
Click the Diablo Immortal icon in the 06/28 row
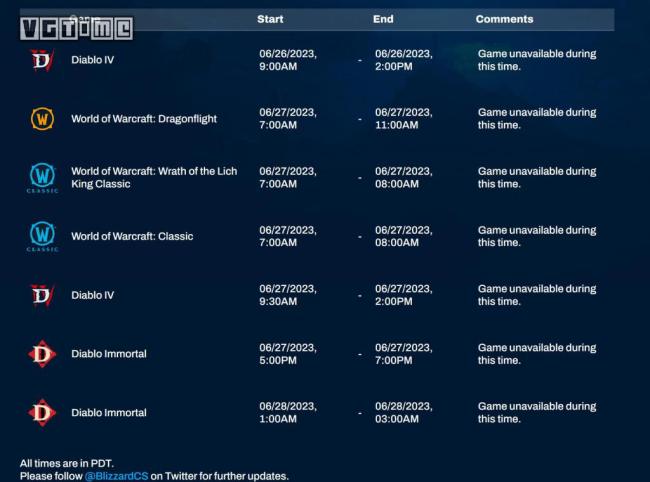tap(42, 413)
